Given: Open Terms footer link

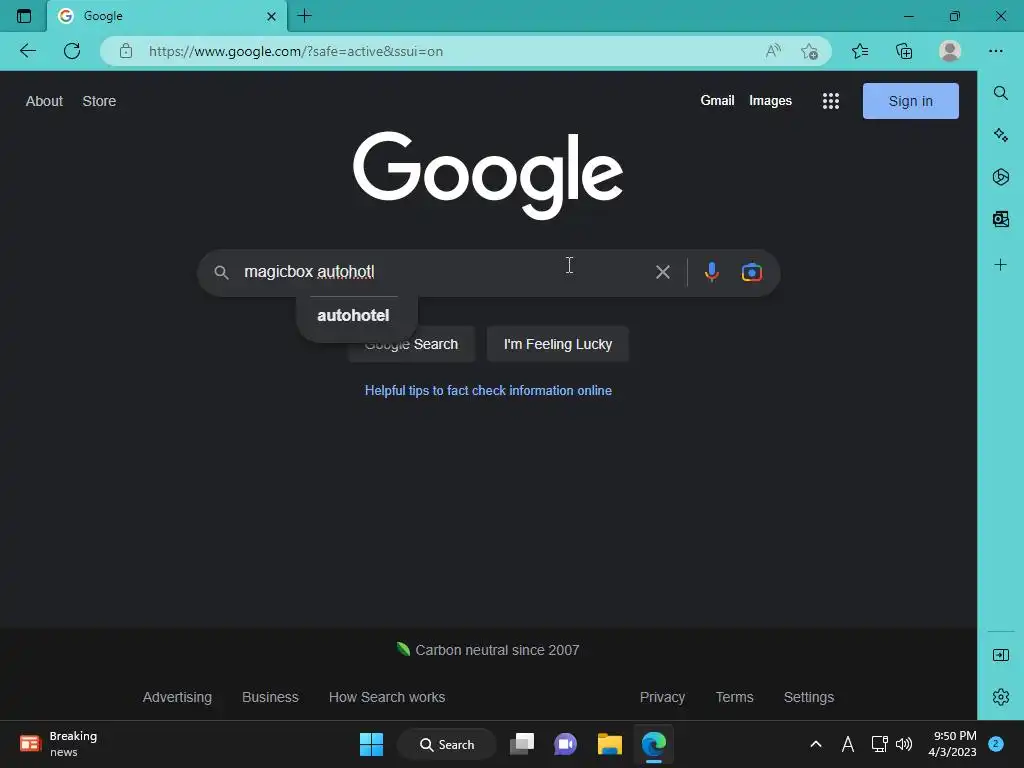Looking at the screenshot, I should pyautogui.click(x=734, y=697).
